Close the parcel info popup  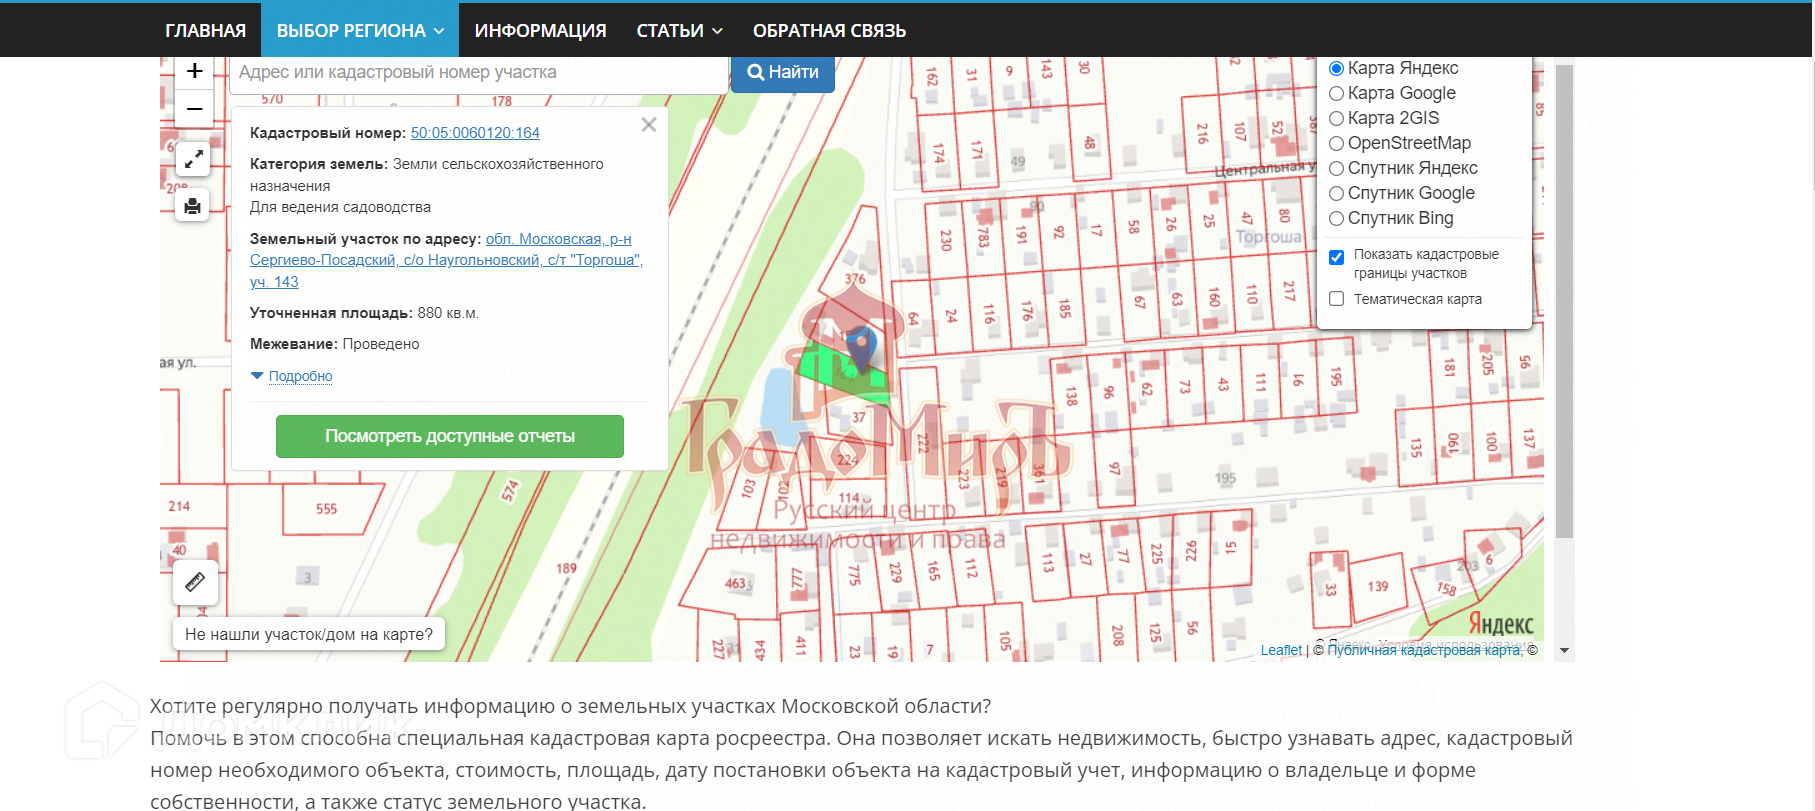[x=649, y=125]
